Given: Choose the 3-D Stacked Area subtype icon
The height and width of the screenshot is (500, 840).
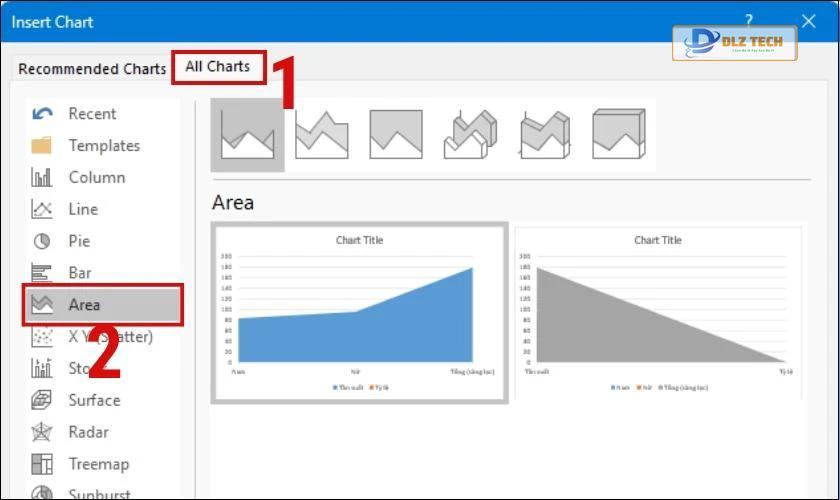Looking at the screenshot, I should point(545,135).
